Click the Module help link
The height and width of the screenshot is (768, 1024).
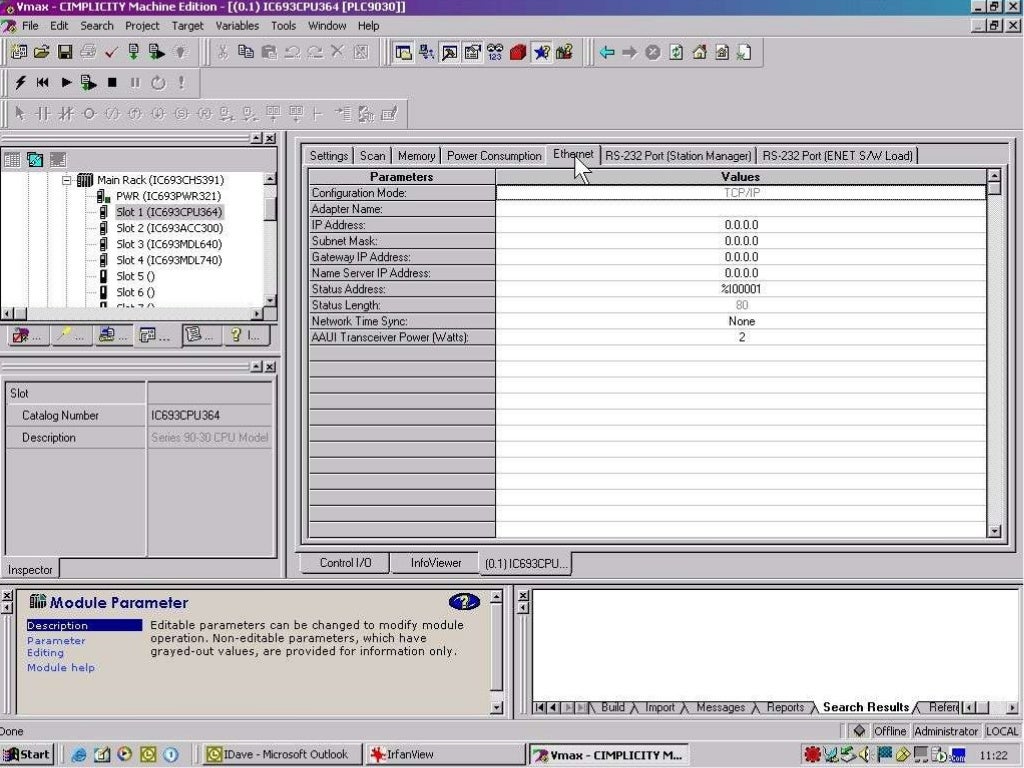(61, 668)
